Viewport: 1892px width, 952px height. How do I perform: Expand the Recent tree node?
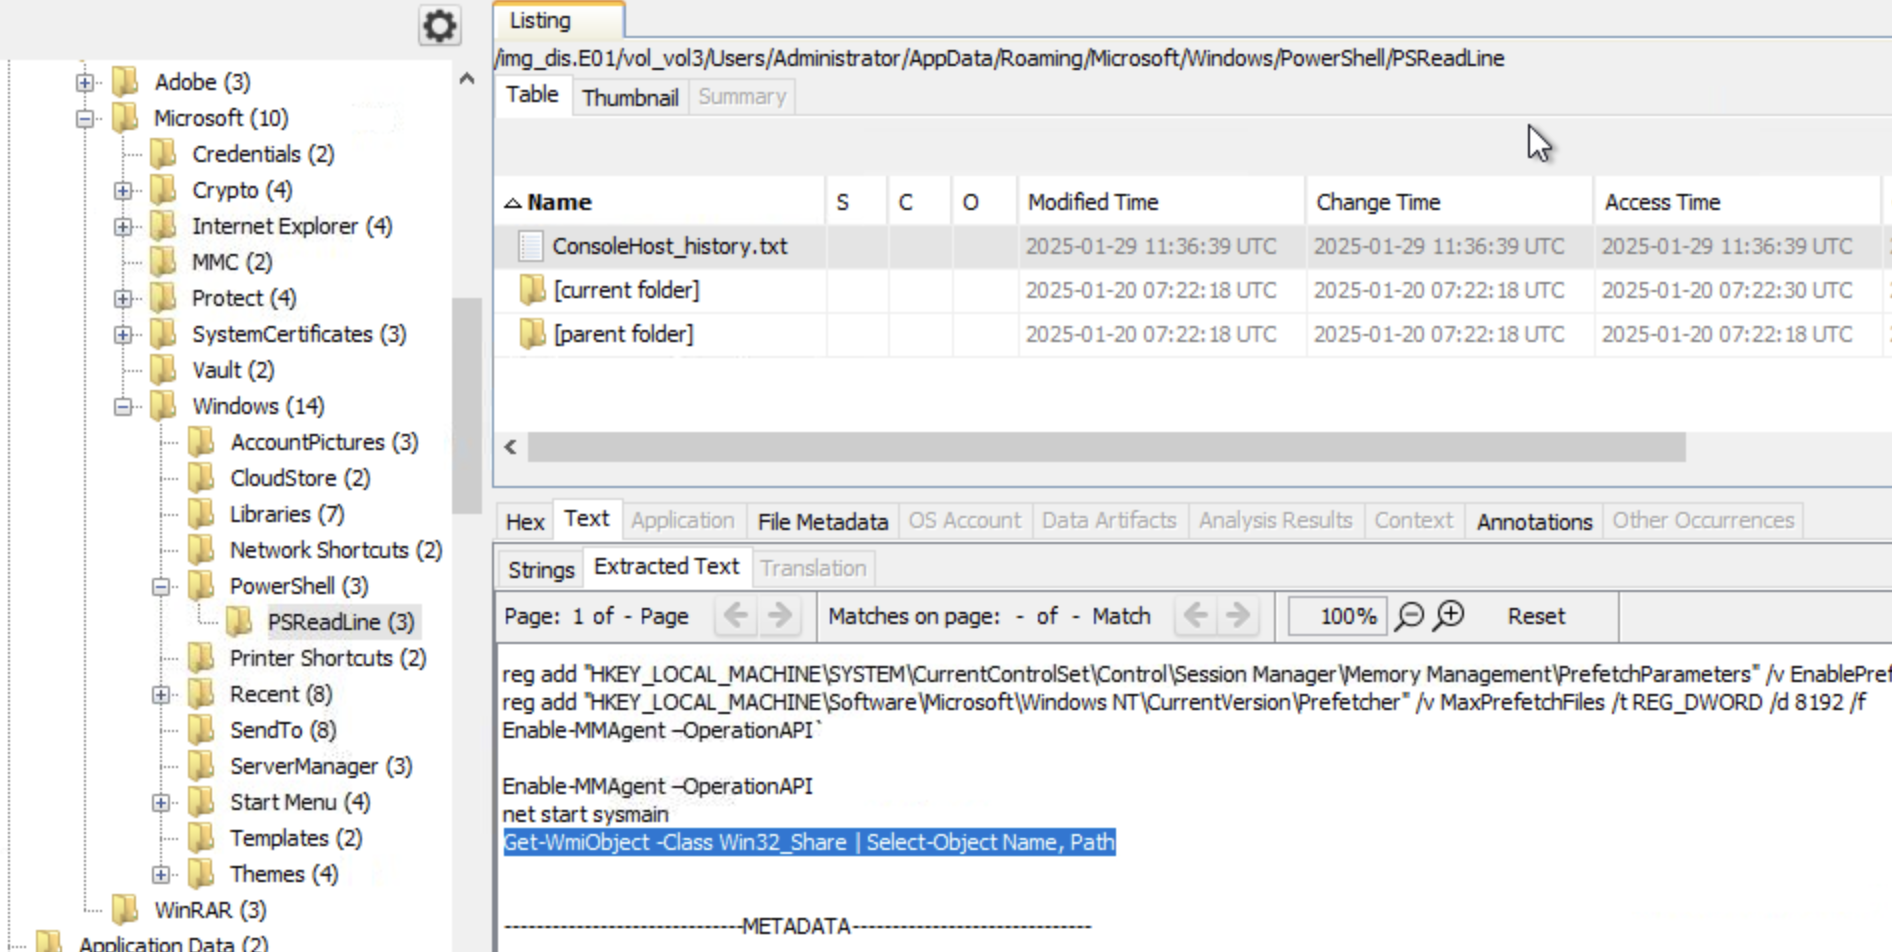(x=160, y=694)
